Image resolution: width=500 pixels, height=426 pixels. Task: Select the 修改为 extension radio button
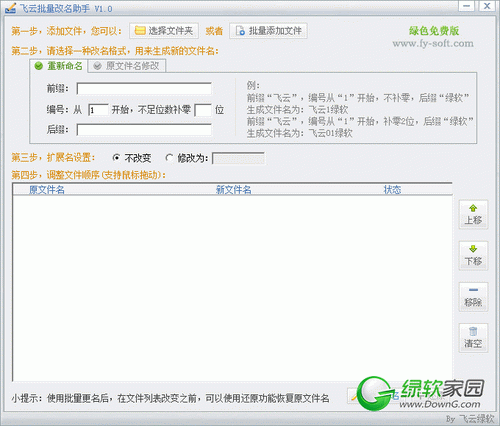(169, 157)
